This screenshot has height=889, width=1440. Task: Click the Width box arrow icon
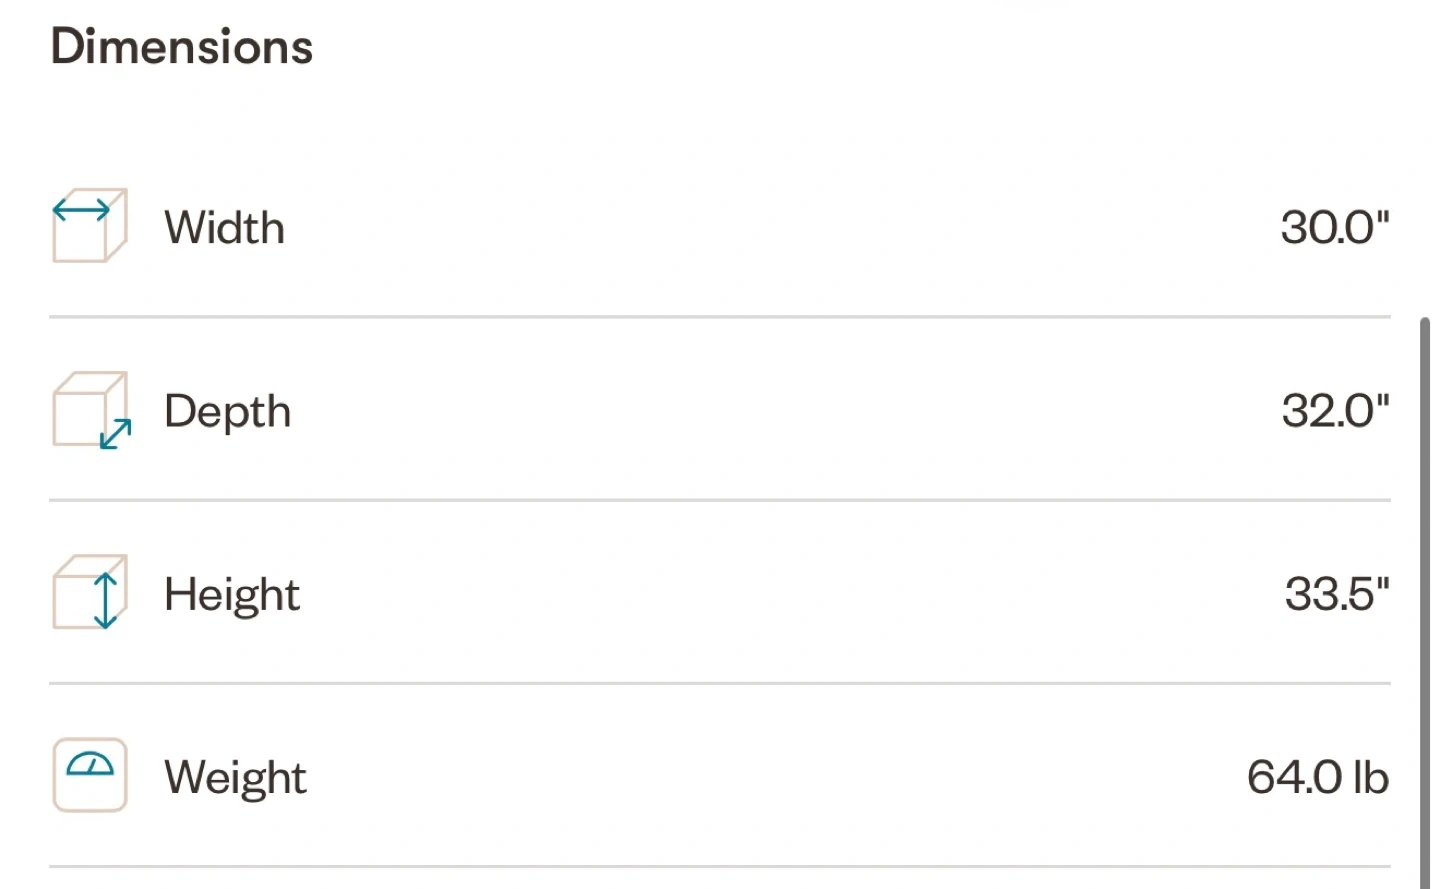[90, 226]
